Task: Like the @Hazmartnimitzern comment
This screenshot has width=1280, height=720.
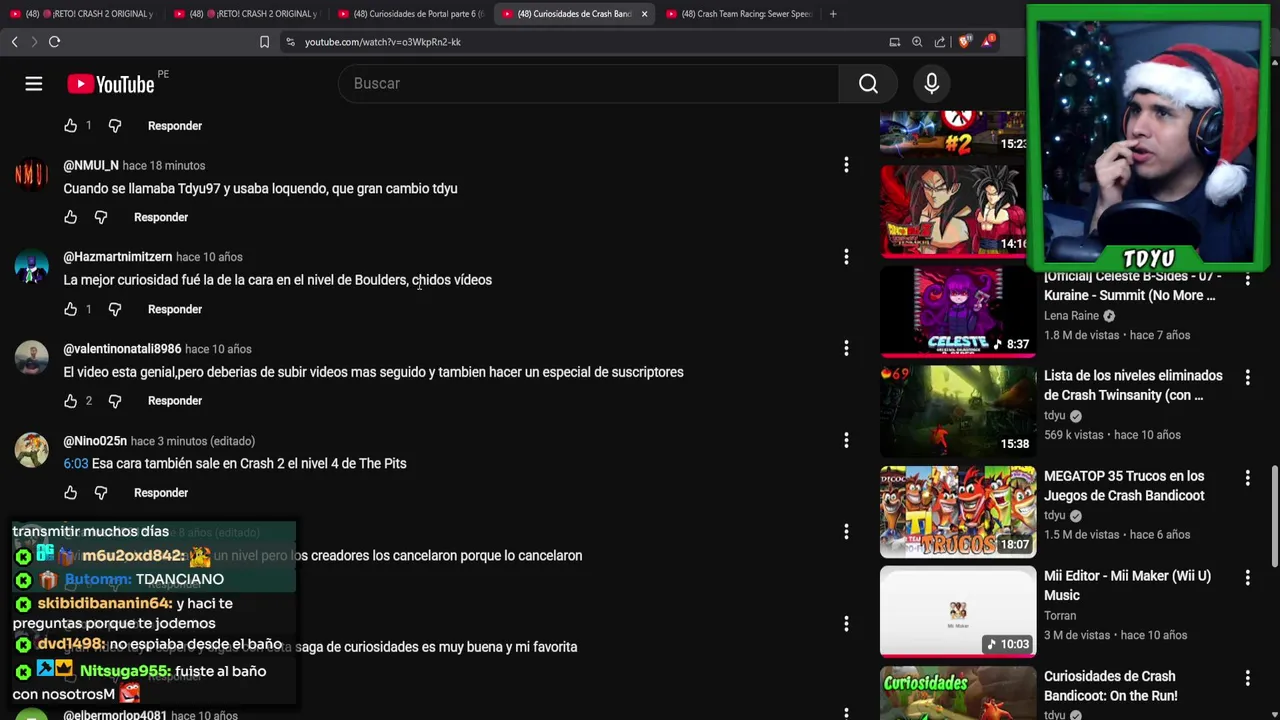Action: pos(70,309)
